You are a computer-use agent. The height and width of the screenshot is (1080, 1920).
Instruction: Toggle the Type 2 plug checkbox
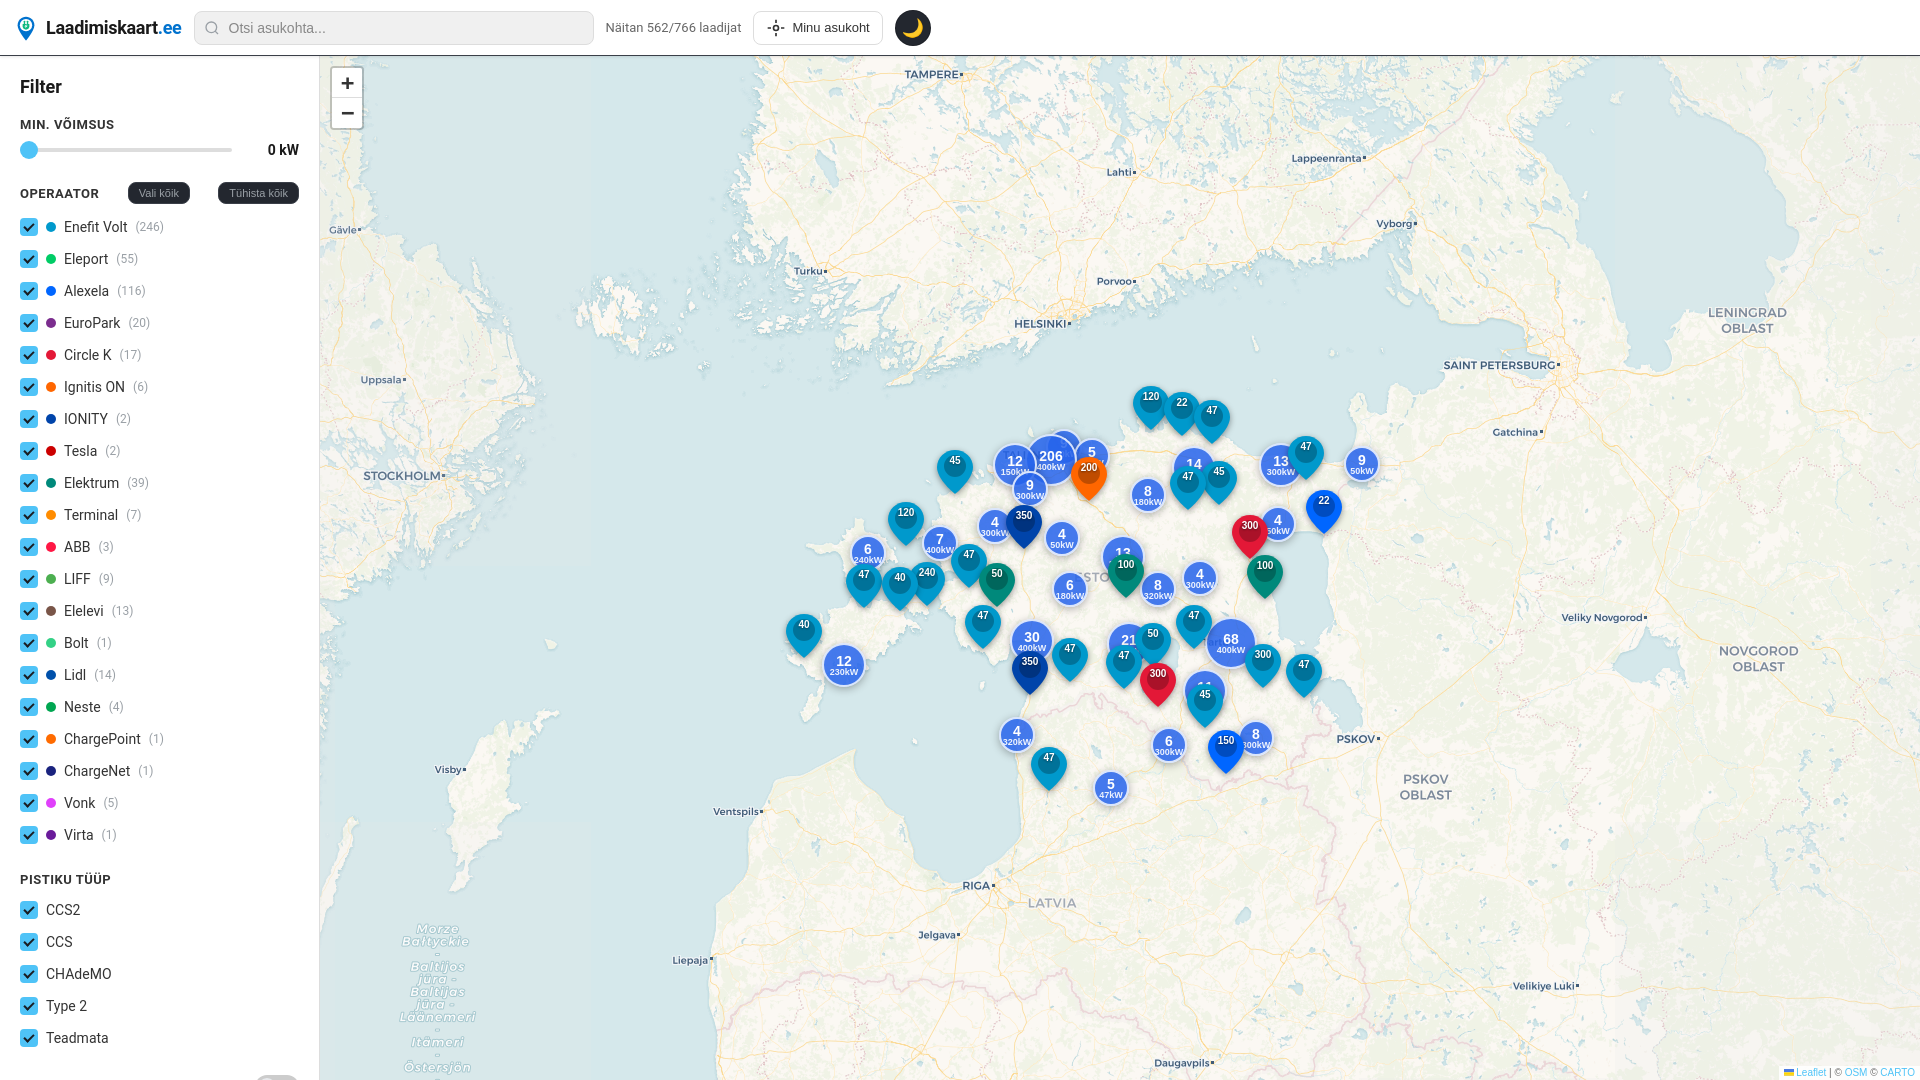(29, 1006)
